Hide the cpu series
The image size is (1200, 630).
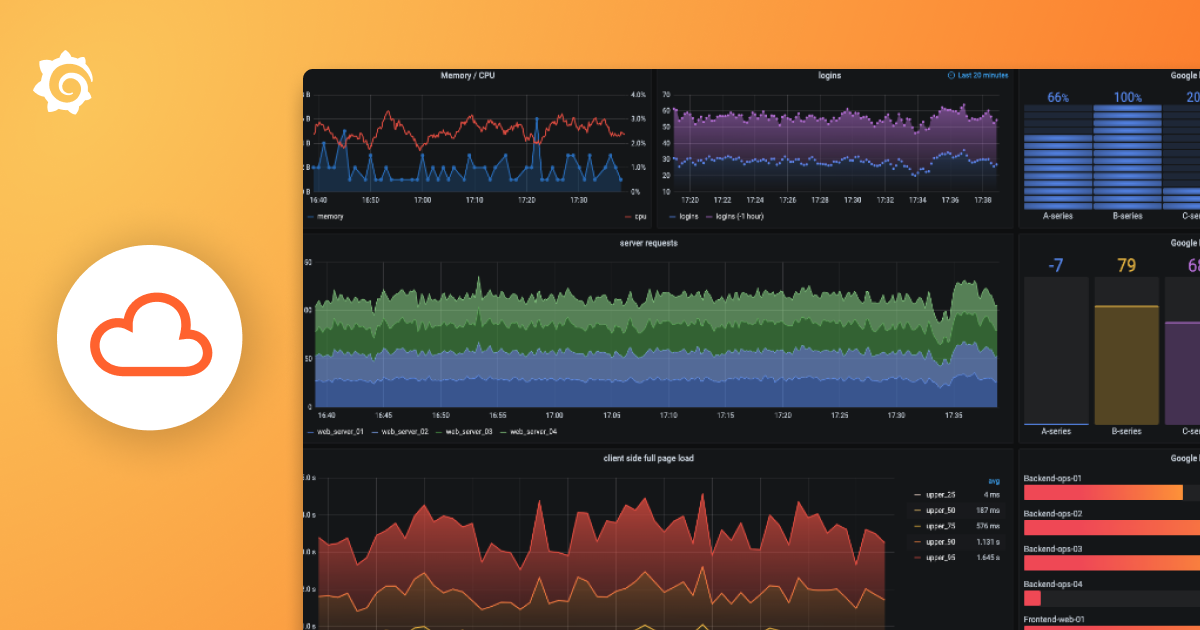click(639, 216)
